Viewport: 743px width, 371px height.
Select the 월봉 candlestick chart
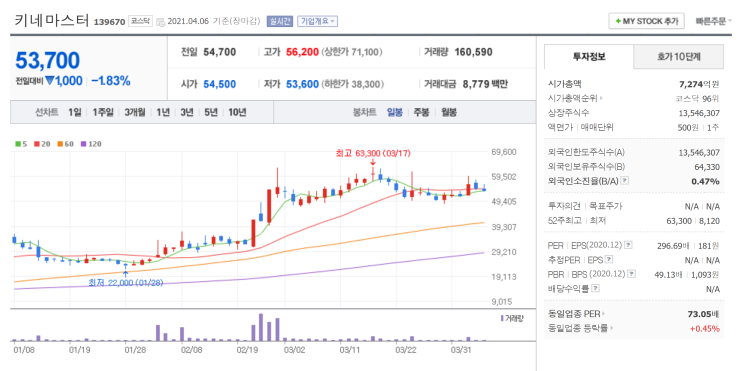pos(449,113)
